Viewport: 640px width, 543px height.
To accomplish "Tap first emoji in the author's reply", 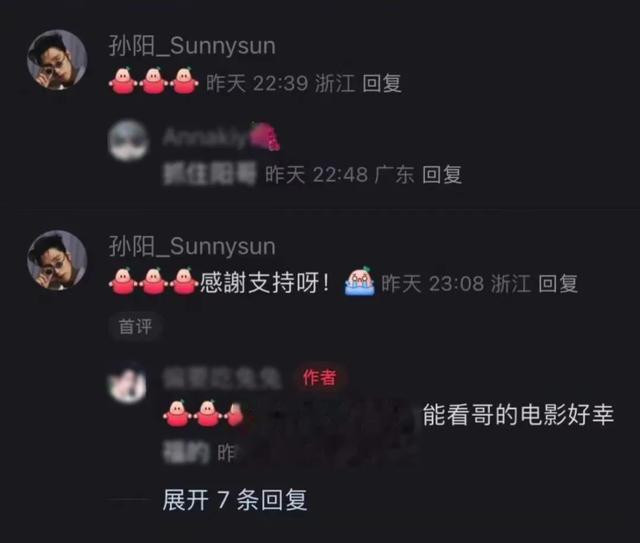I will coord(177,413).
